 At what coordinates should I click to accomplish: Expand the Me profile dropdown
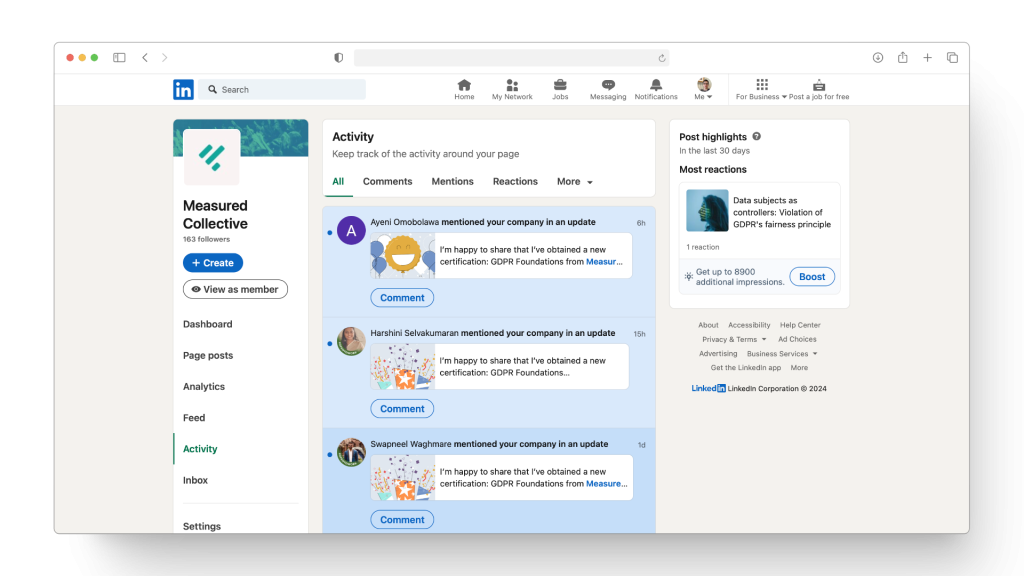704,90
